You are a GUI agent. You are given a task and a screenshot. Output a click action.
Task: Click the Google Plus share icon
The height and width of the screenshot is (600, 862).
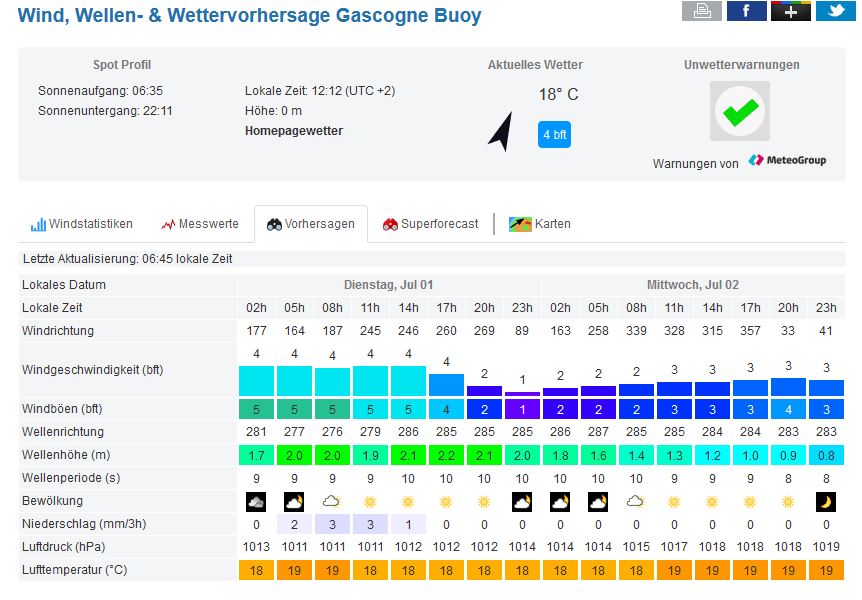coord(790,11)
